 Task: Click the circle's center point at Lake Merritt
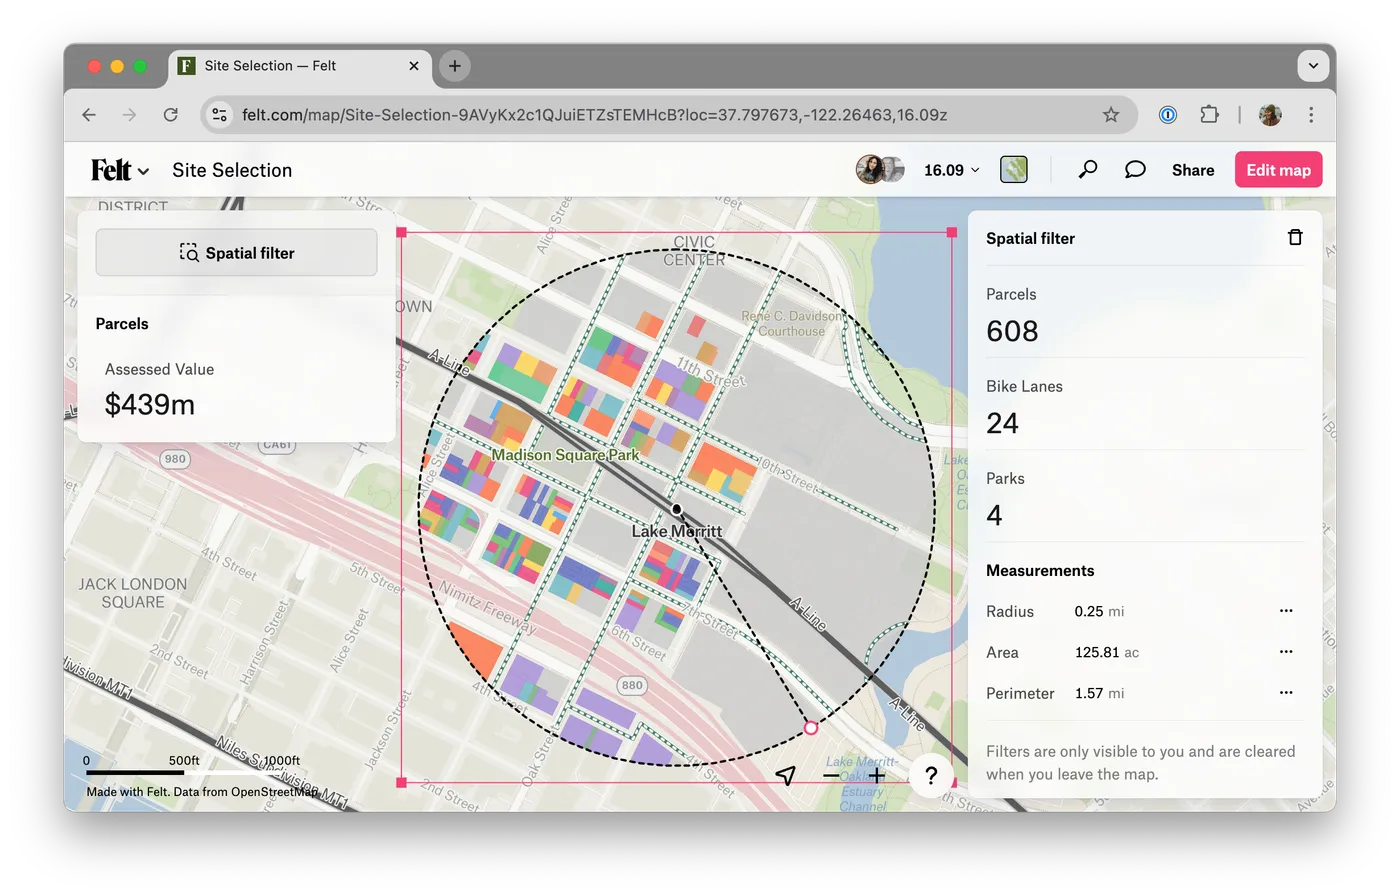click(x=677, y=509)
